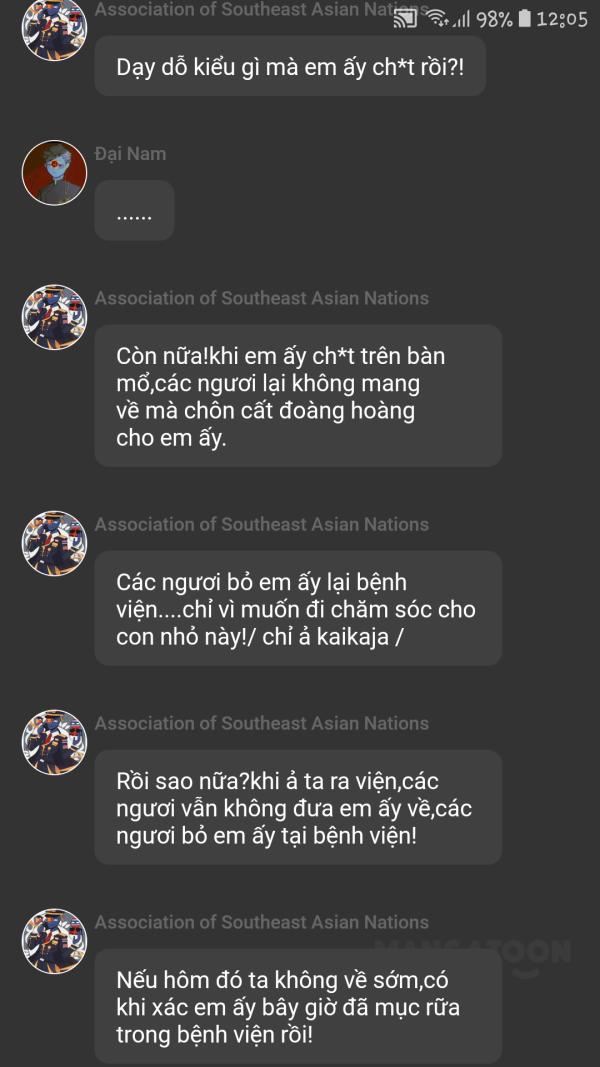Tap sender name above "Còn nữa!" message
Screen dimensions: 600x1067
coord(261,298)
